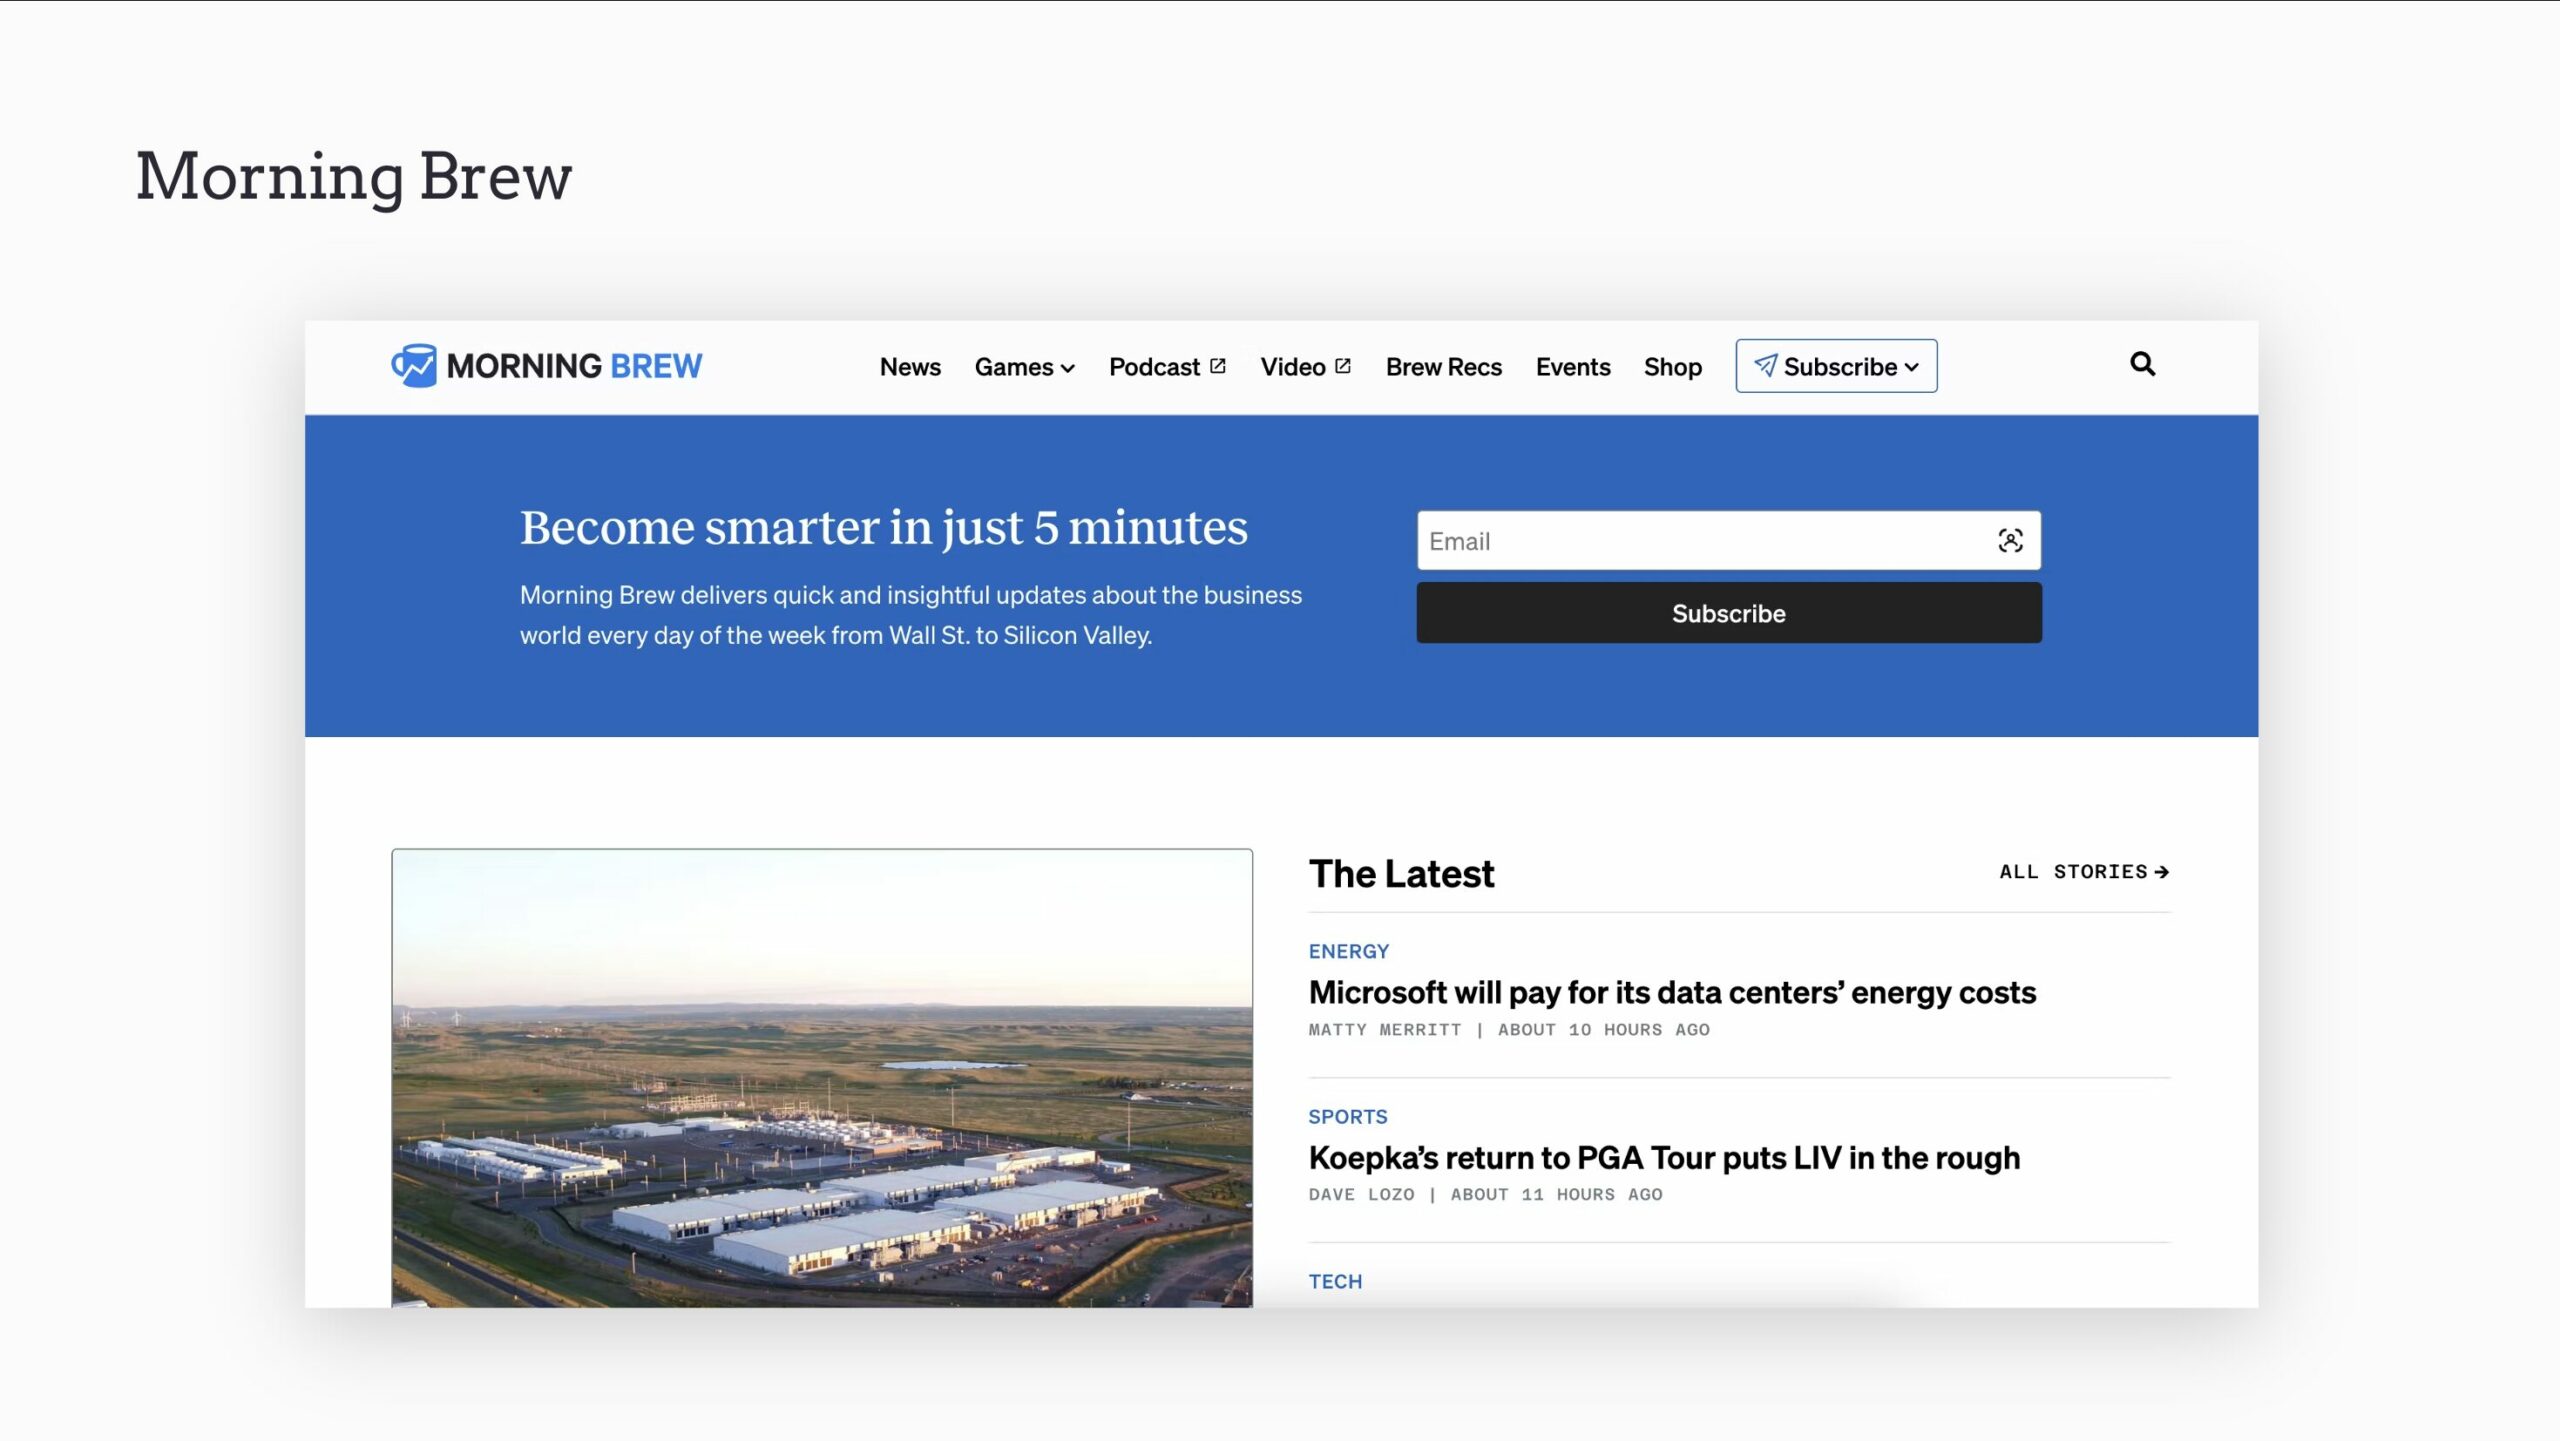Expand the Games dropdown chevron
2560x1441 pixels.
(1068, 368)
